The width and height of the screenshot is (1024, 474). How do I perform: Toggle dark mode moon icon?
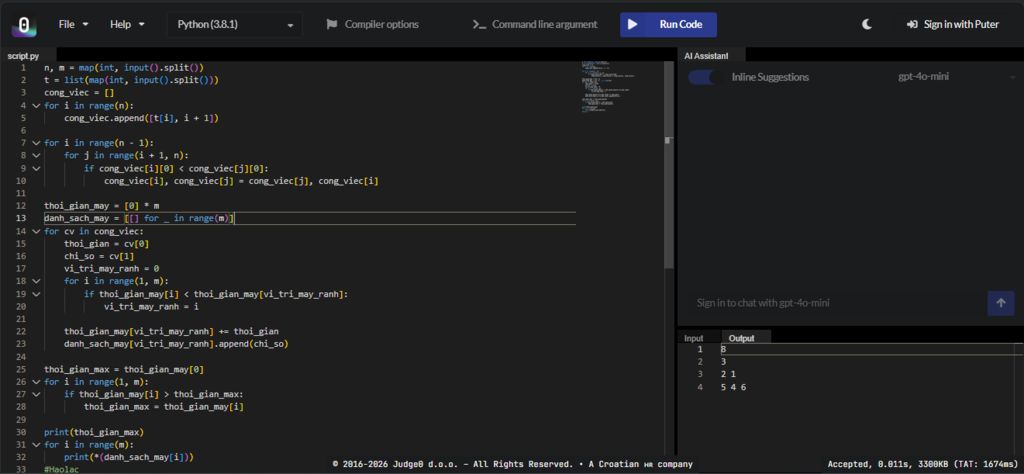coord(867,24)
